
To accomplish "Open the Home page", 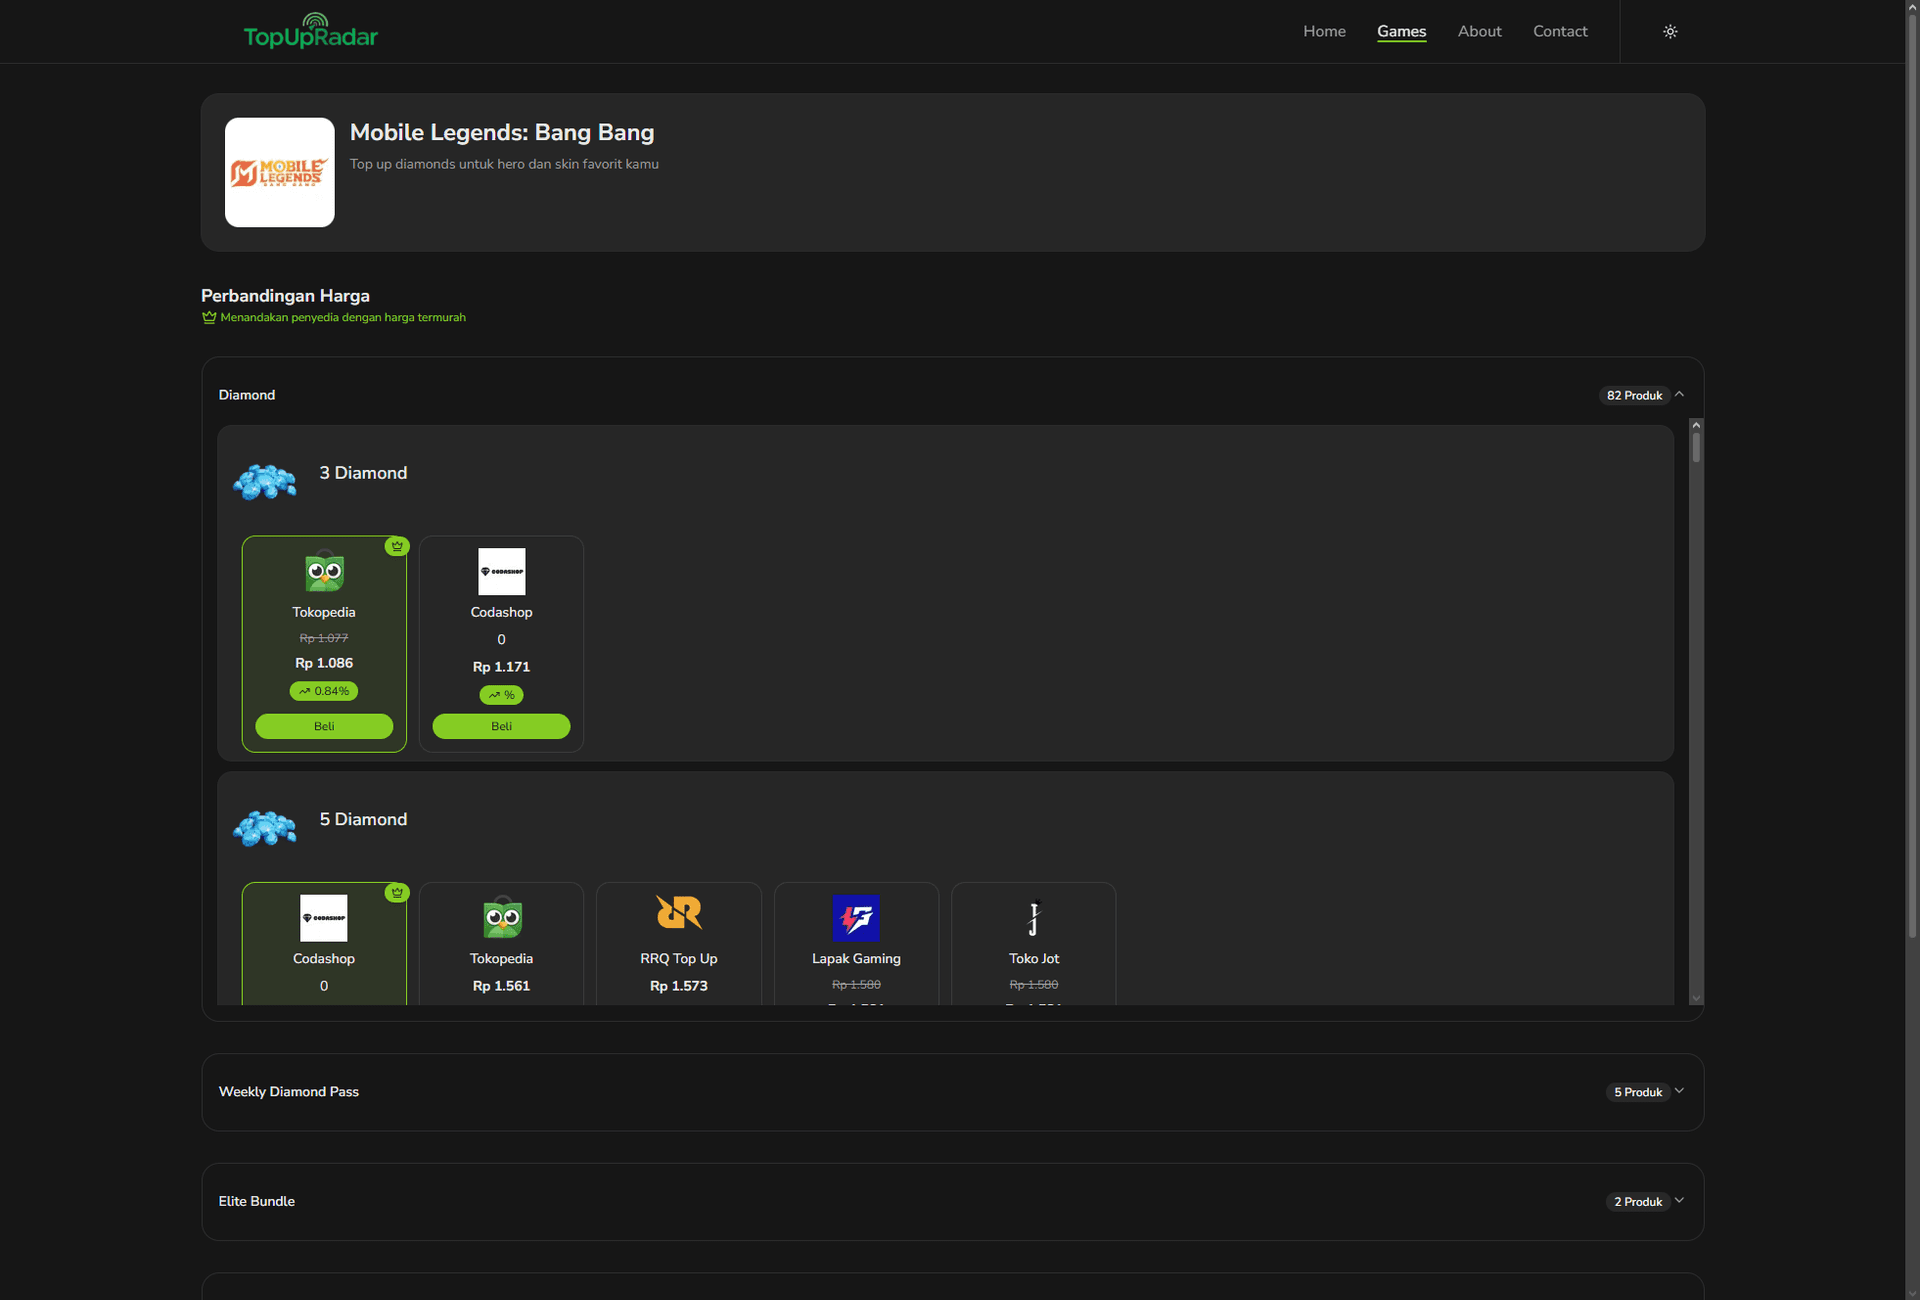I will 1324,31.
